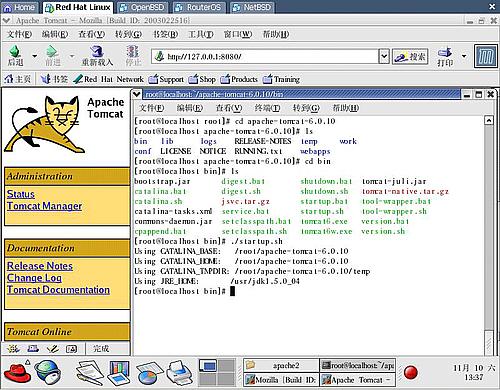
Task: Open the terminal window menu arrow icon
Action: (136, 94)
